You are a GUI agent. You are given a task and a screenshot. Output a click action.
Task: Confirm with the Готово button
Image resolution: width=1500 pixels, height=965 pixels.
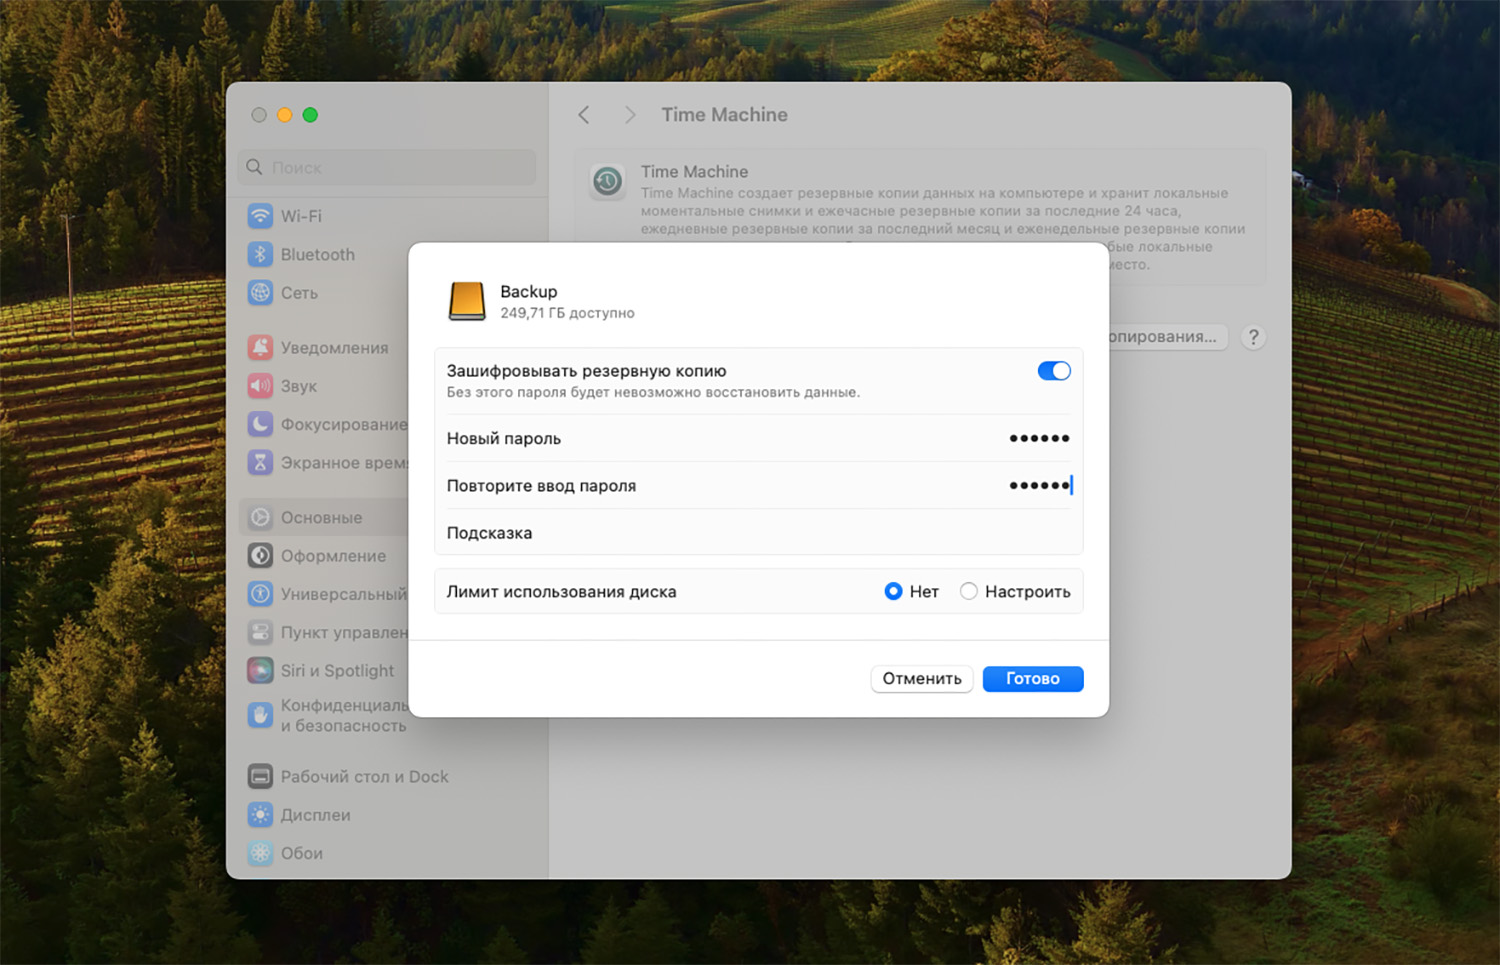coord(1032,678)
